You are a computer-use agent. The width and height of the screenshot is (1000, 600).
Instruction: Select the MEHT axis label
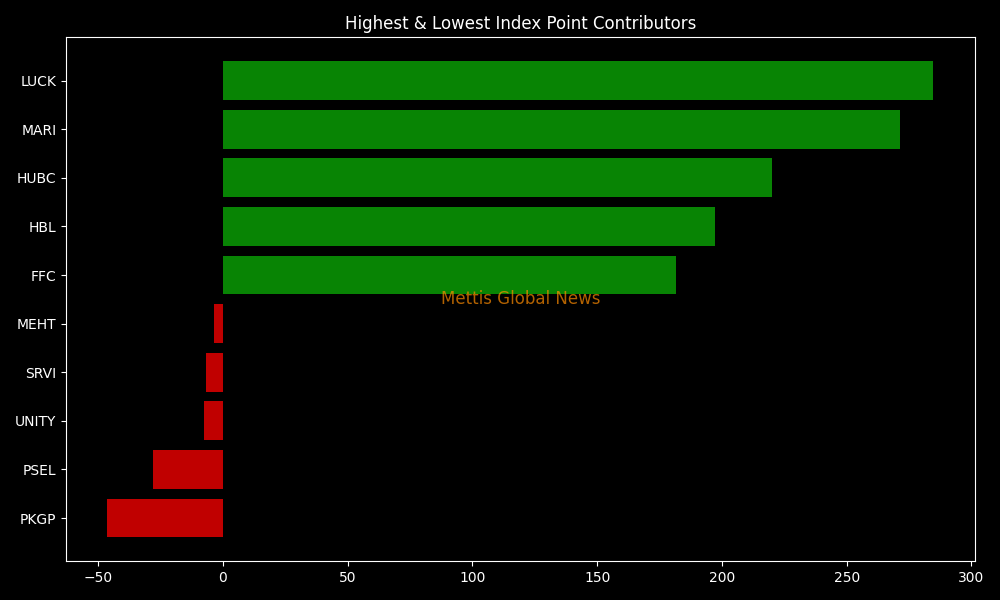tap(36, 325)
